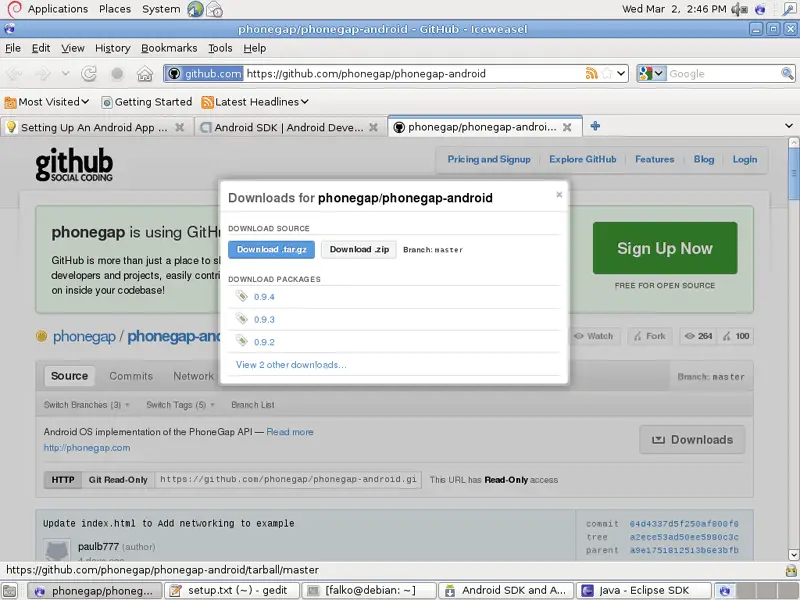Screen dimensions: 800x600
Task: Click the repository clone URL field
Action: click(x=288, y=480)
